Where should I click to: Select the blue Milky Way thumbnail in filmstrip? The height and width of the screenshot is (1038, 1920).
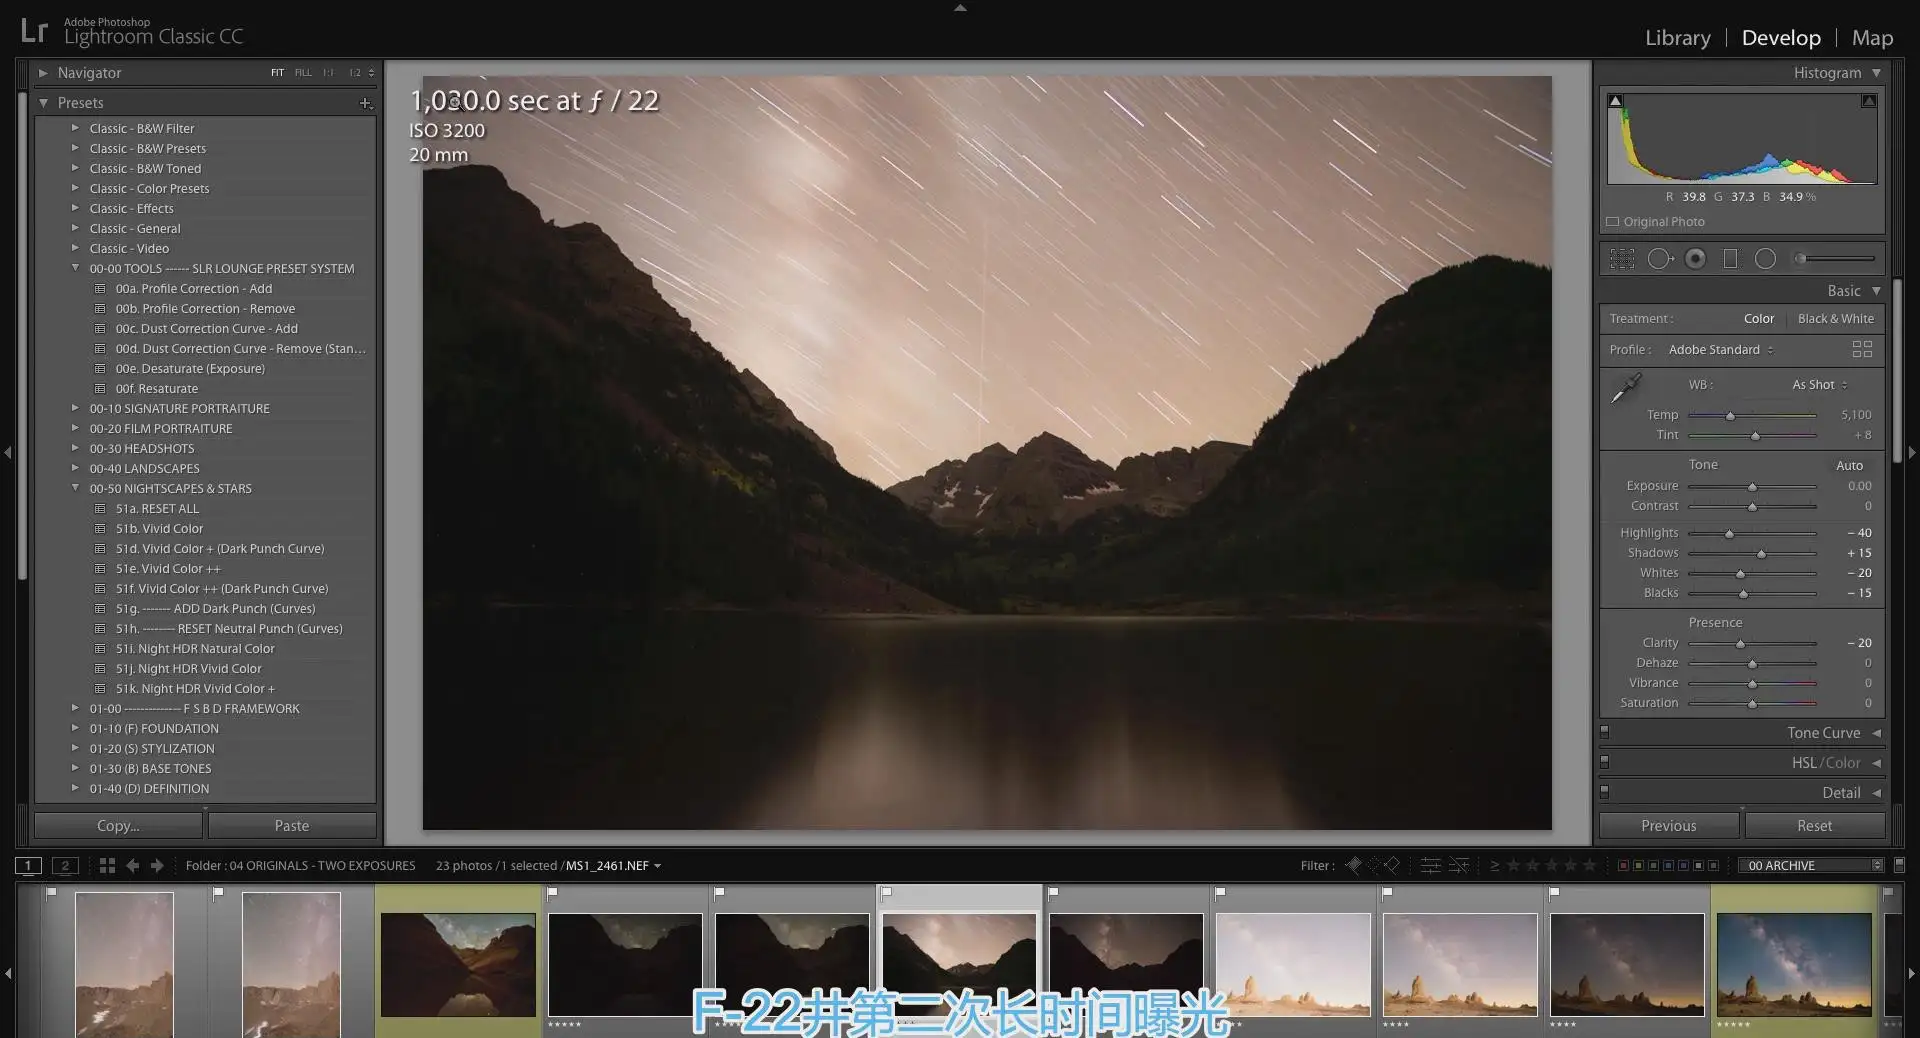pyautogui.click(x=1794, y=964)
